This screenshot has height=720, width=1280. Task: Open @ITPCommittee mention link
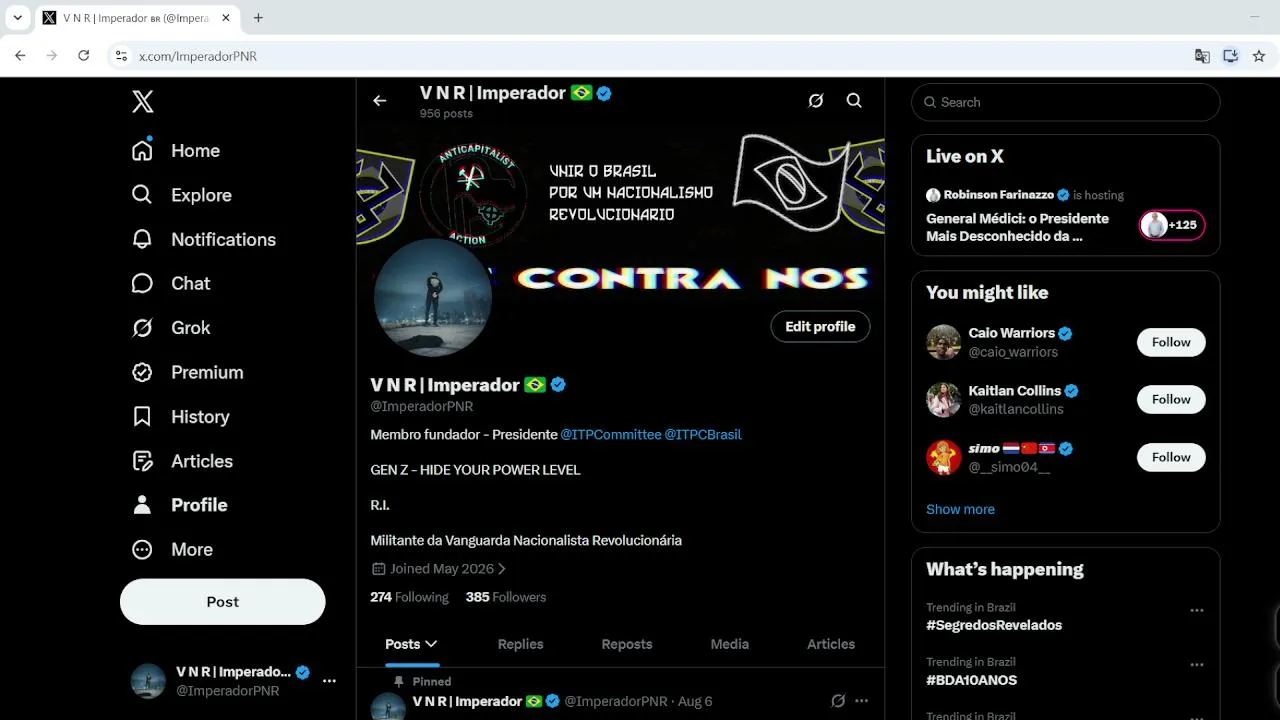coord(611,434)
